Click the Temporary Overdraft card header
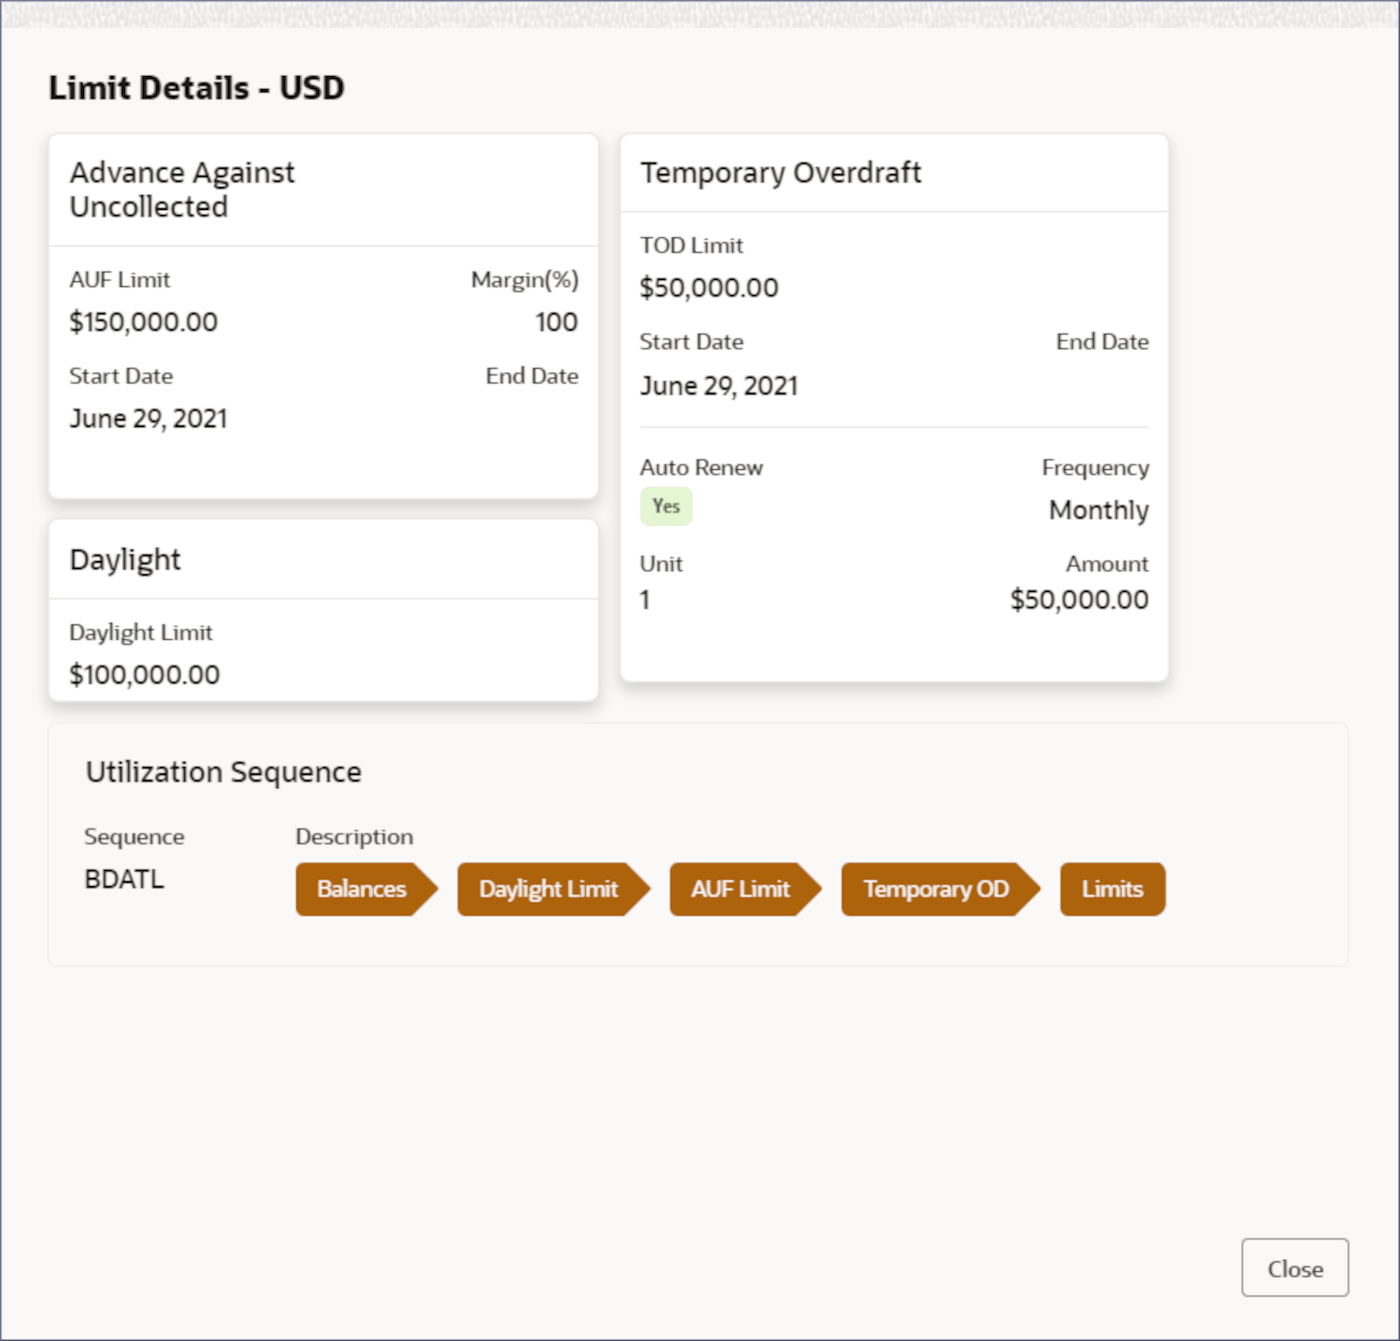 [x=781, y=173]
